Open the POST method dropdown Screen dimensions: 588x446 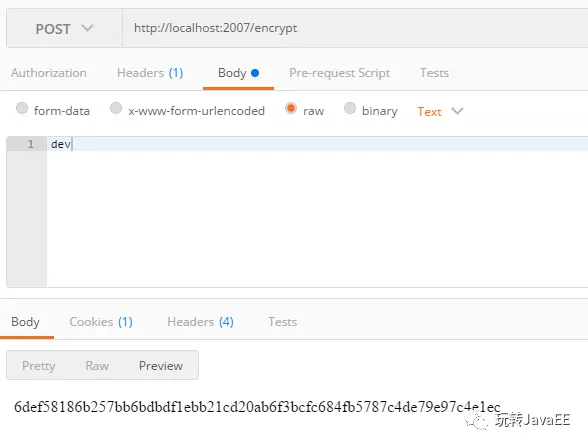pyautogui.click(x=64, y=29)
